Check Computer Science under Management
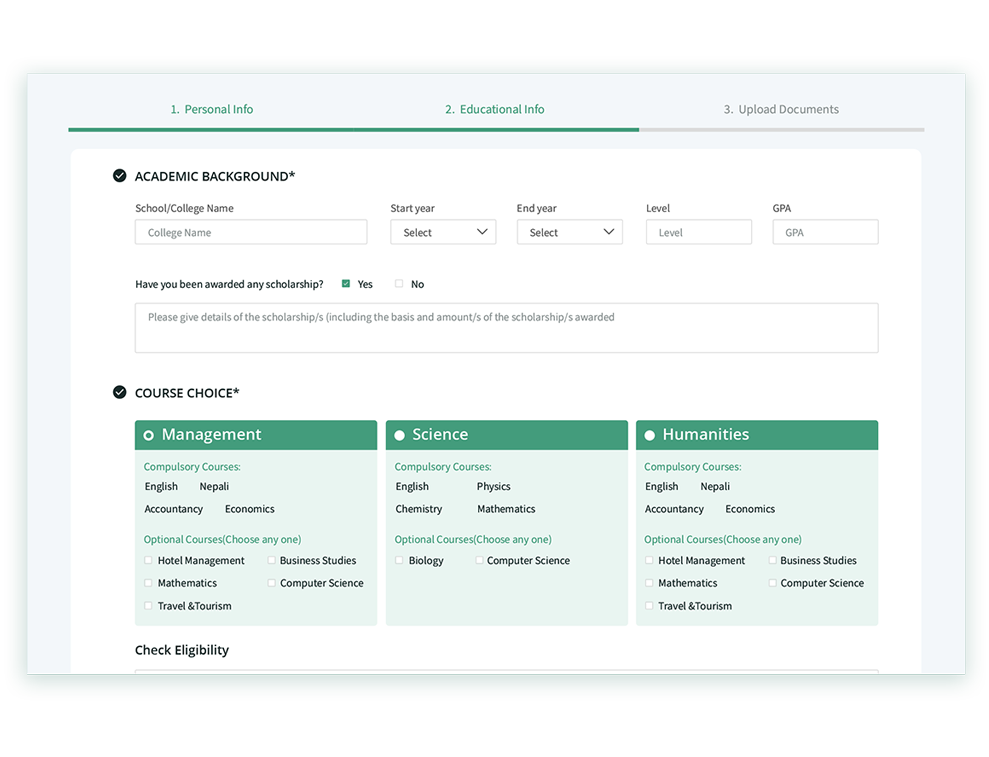The height and width of the screenshot is (757, 989). [x=271, y=583]
